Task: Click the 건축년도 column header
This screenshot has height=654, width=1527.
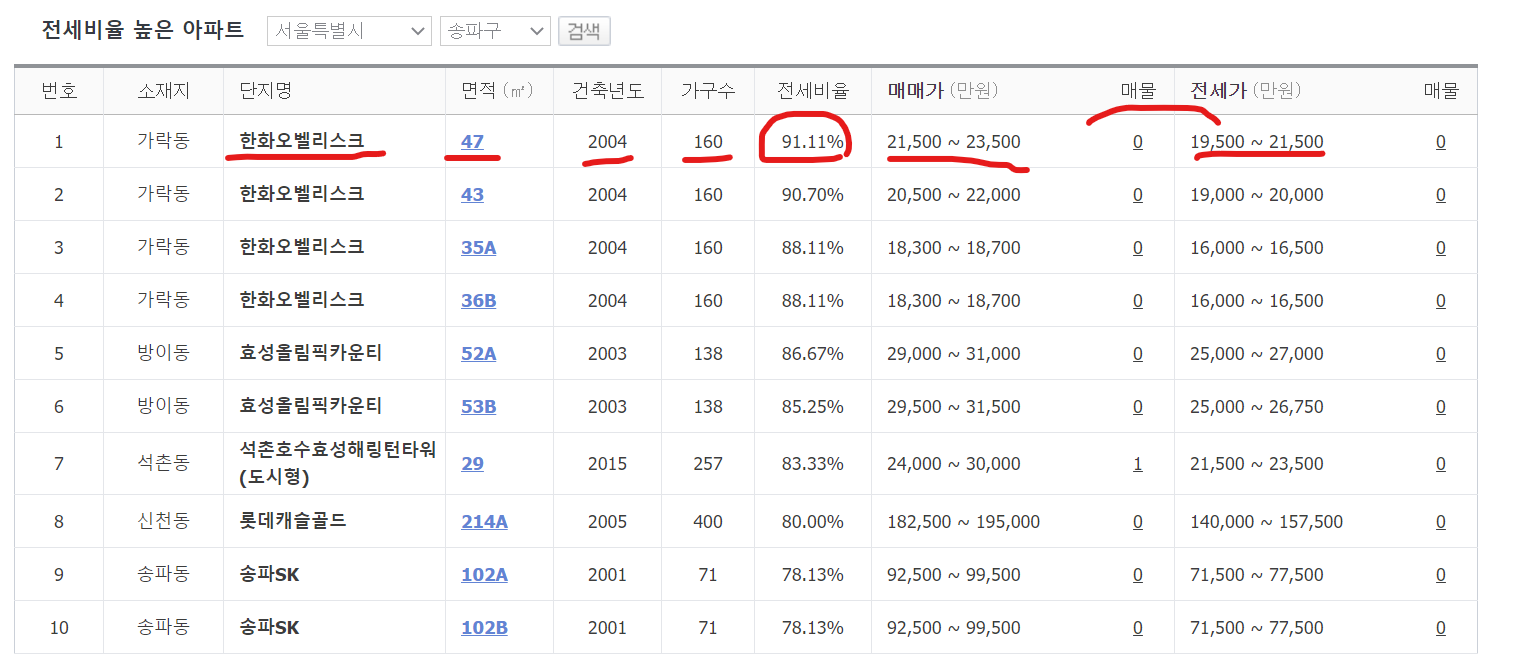Action: tap(608, 91)
